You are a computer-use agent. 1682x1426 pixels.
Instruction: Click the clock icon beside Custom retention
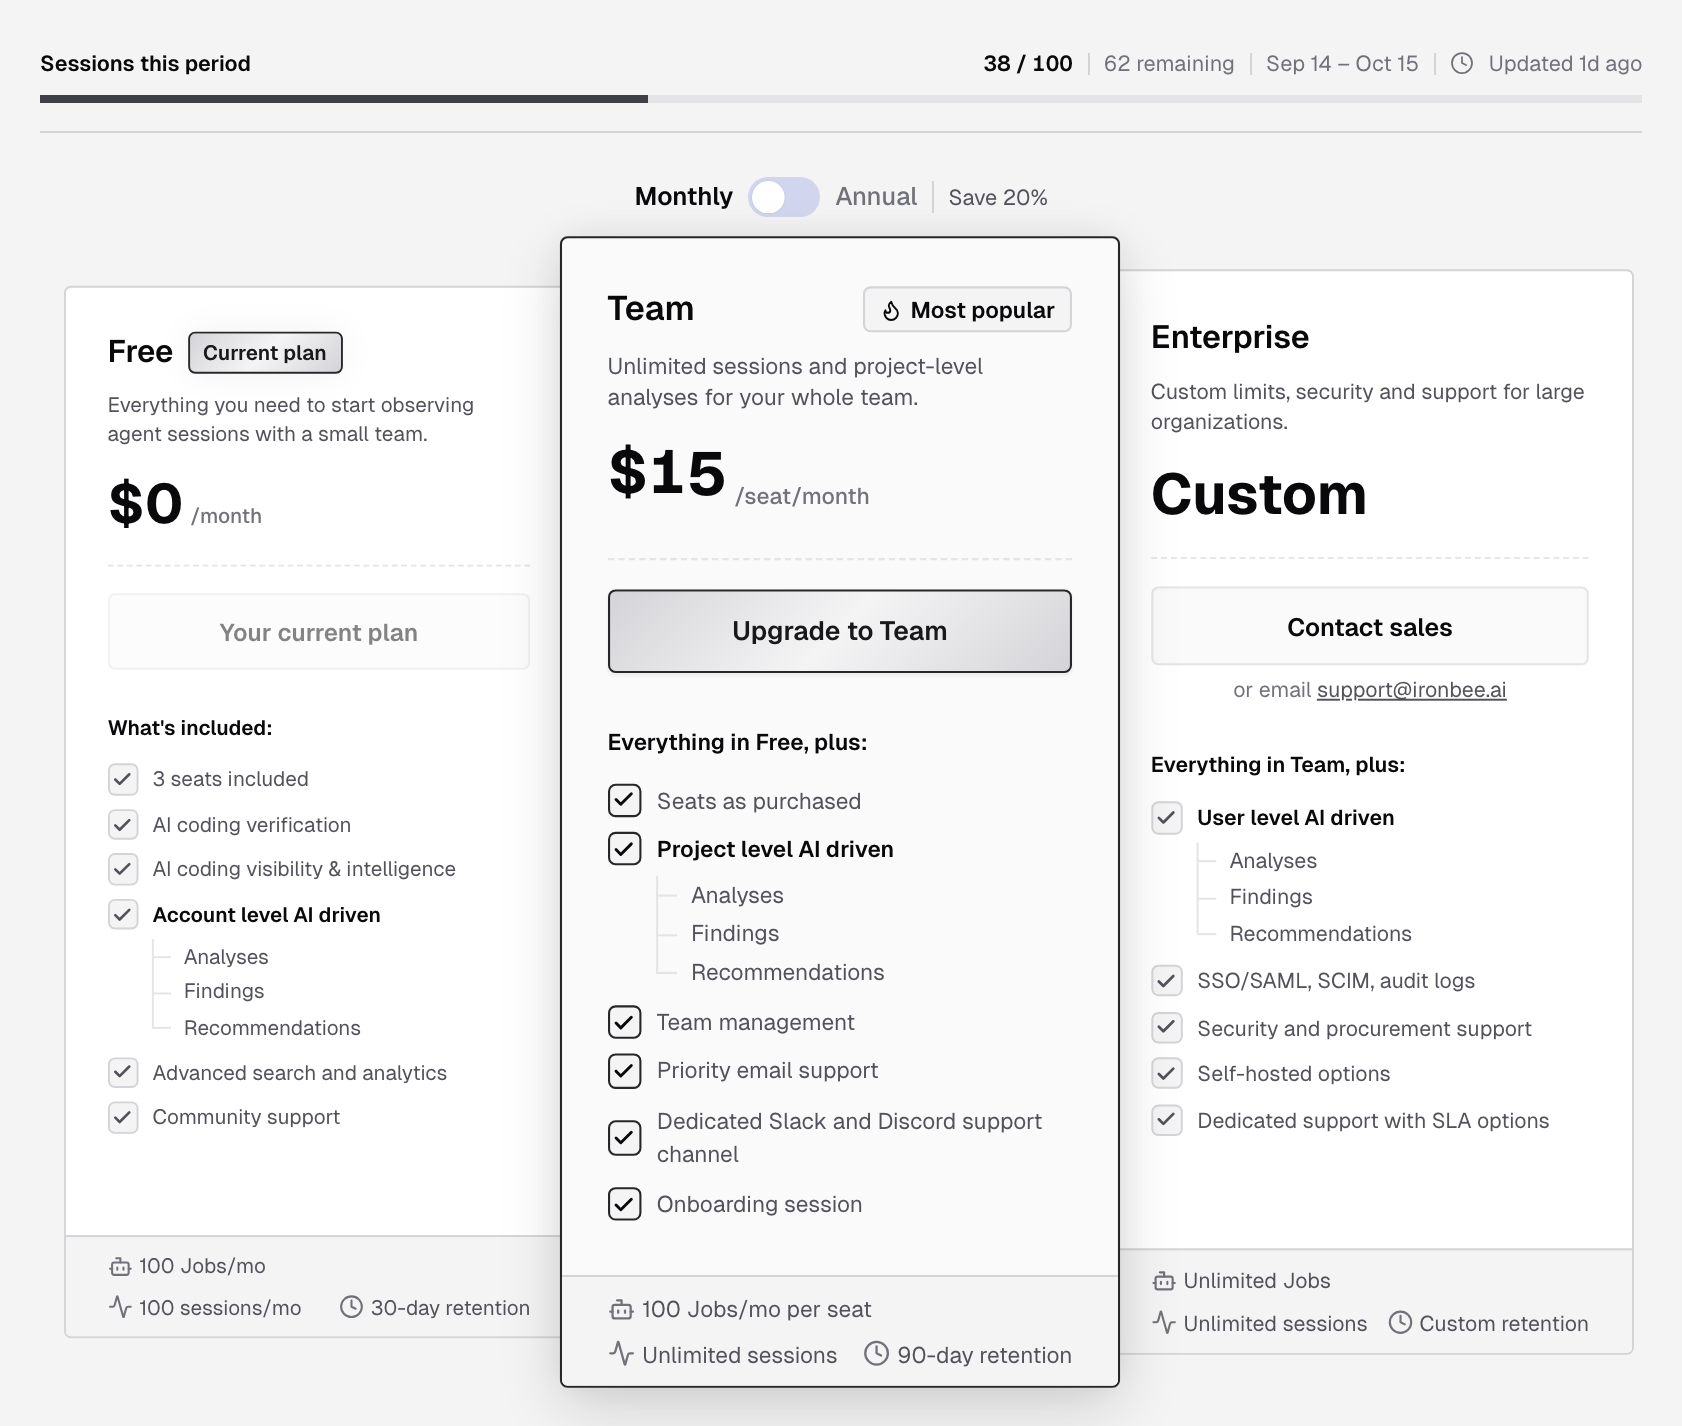pyautogui.click(x=1400, y=1323)
